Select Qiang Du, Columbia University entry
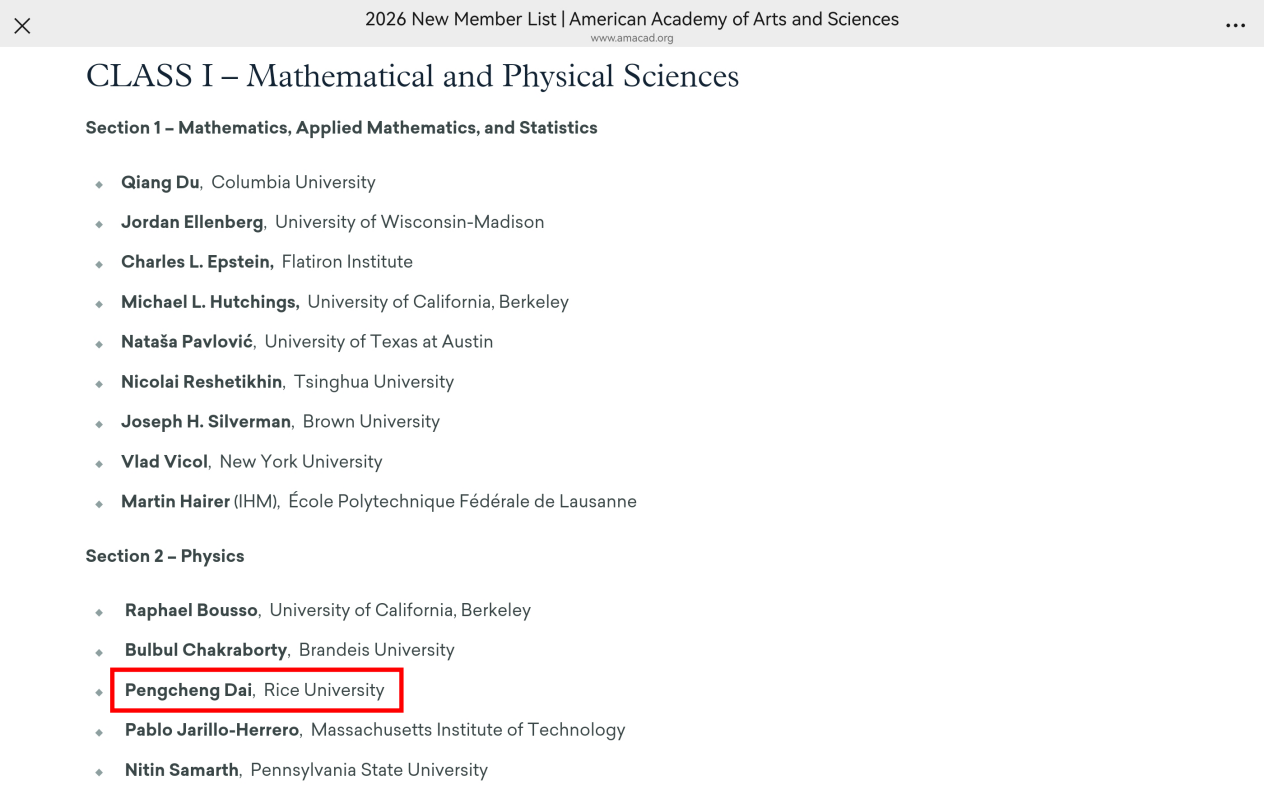This screenshot has width=1264, height=798. [x=248, y=182]
